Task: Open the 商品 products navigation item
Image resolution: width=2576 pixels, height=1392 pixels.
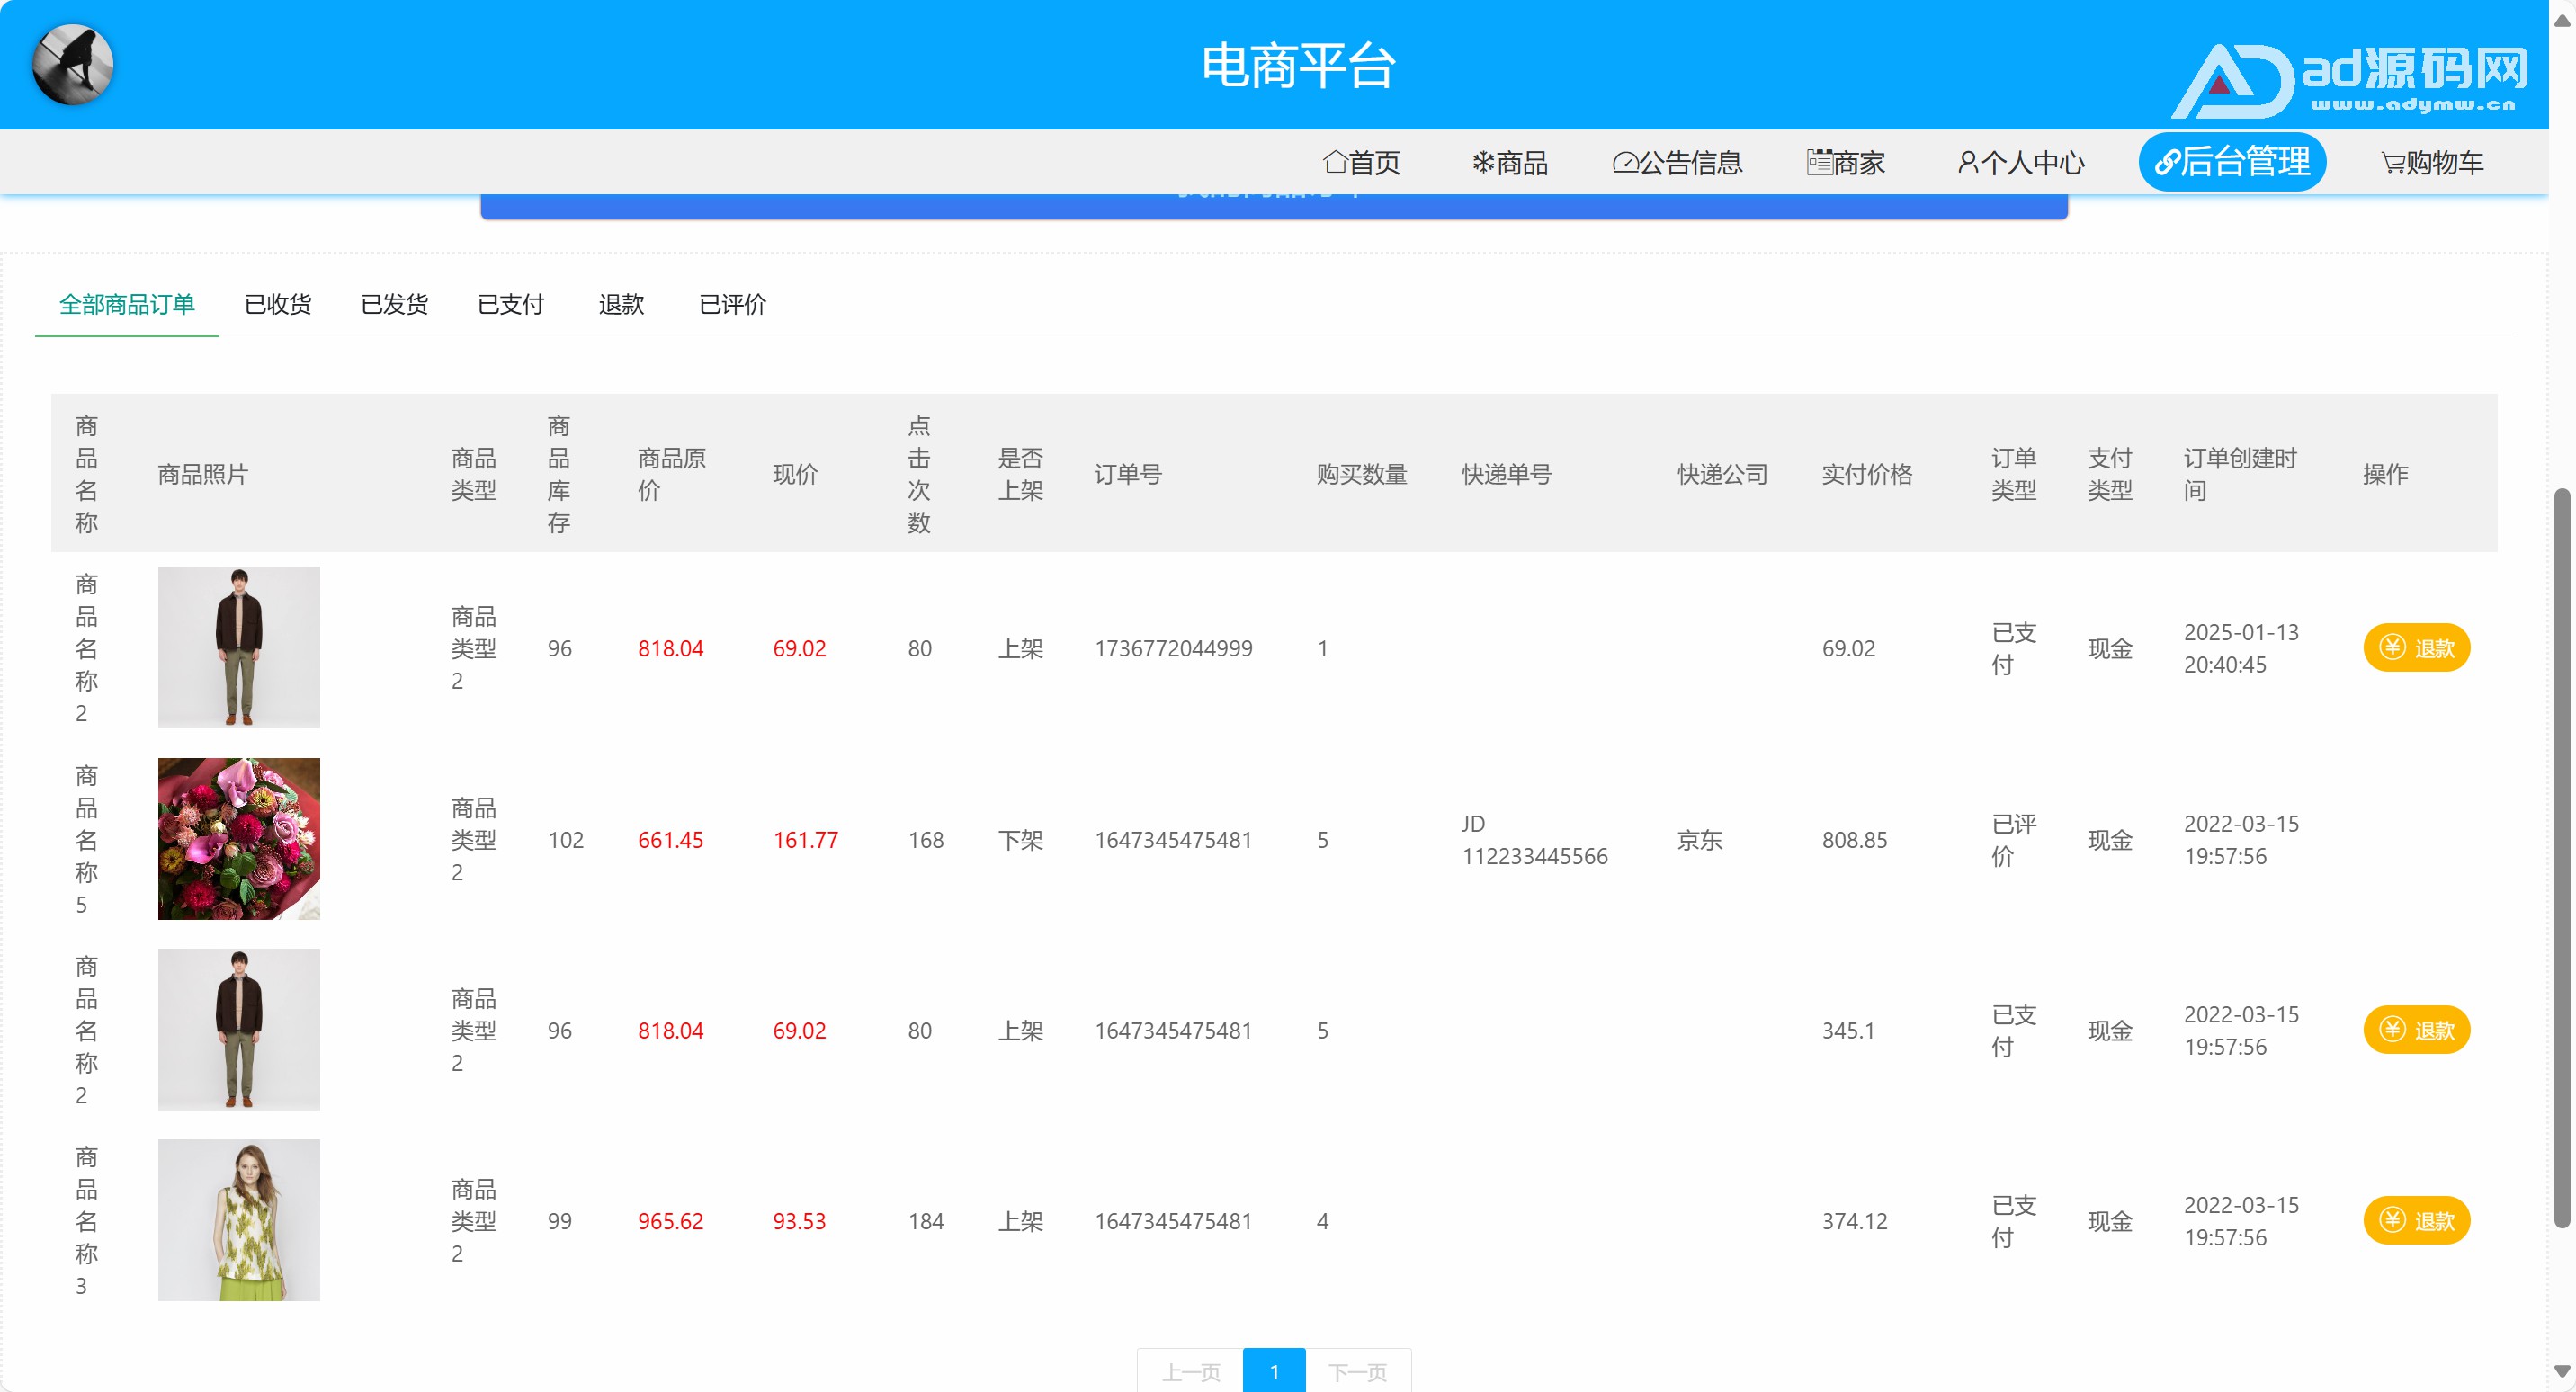Action: pos(1509,162)
